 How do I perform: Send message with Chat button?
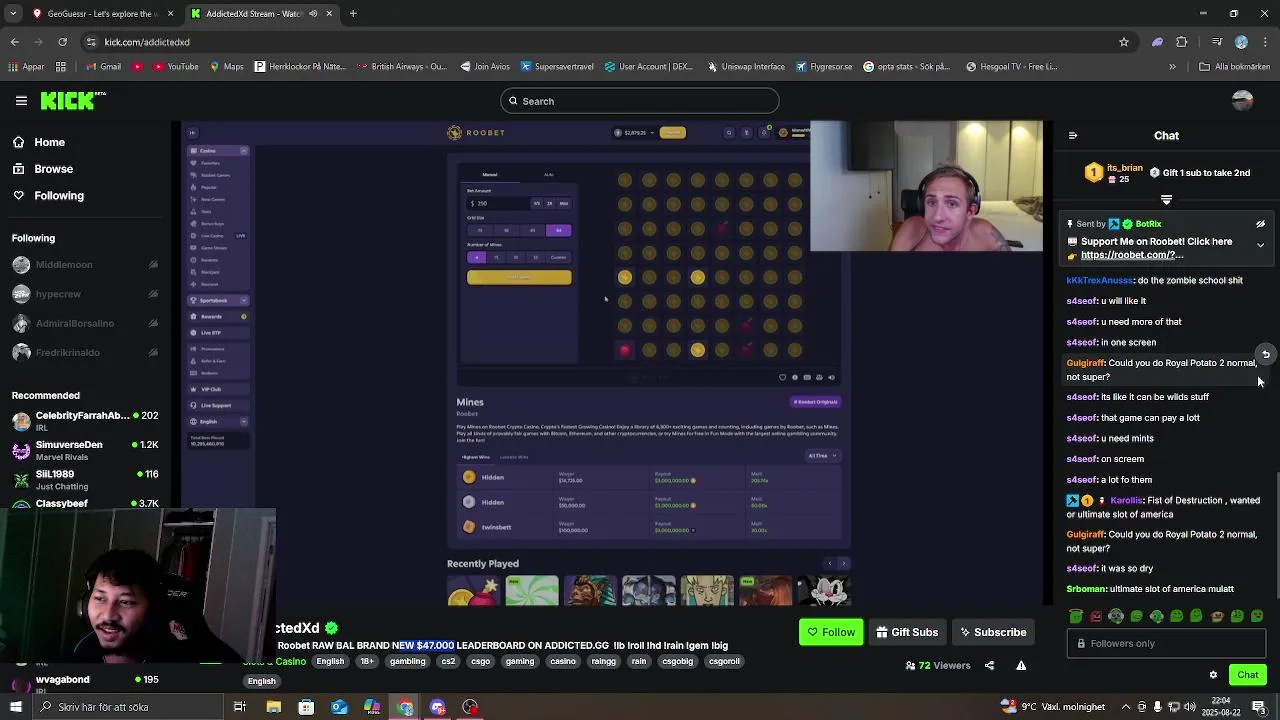tap(1247, 675)
